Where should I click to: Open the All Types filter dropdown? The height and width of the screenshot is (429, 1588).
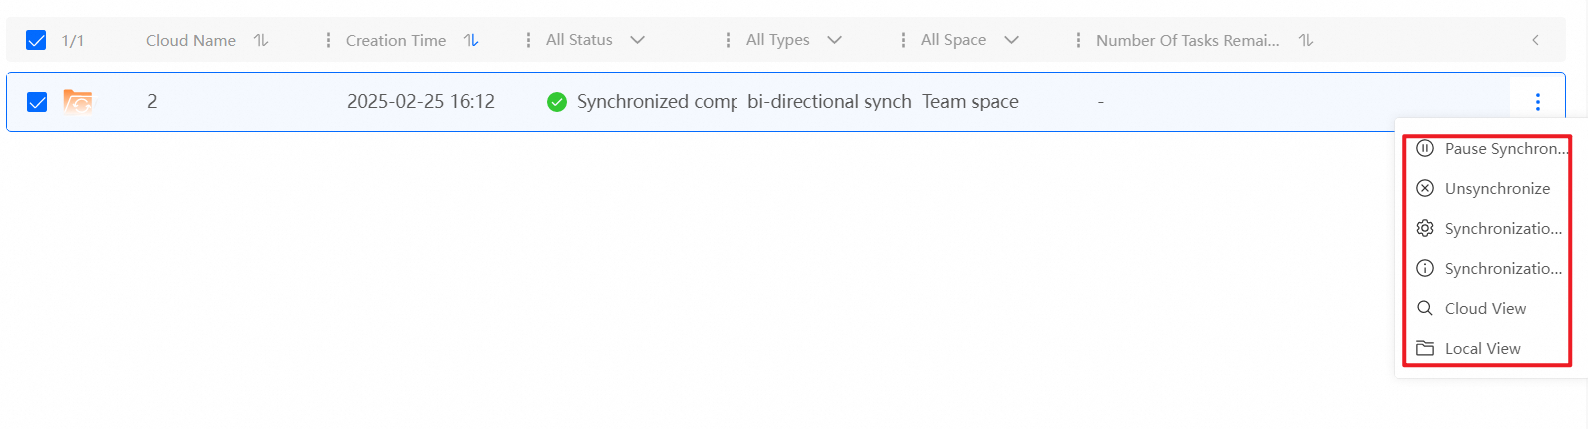pos(834,40)
